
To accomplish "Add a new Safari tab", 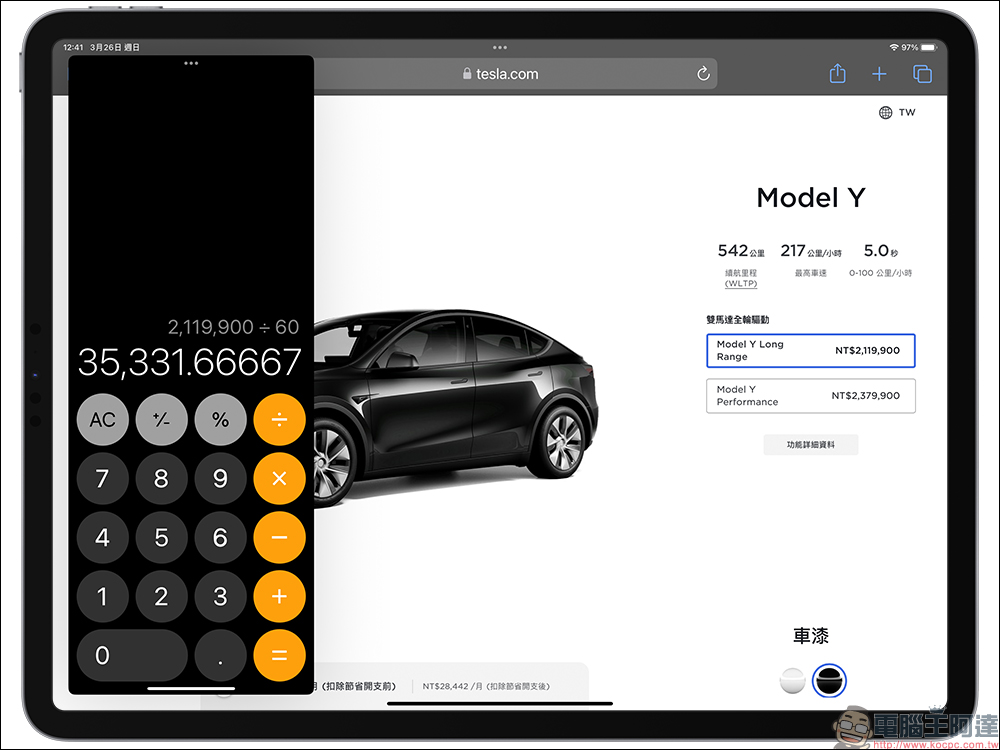I will click(x=879, y=74).
